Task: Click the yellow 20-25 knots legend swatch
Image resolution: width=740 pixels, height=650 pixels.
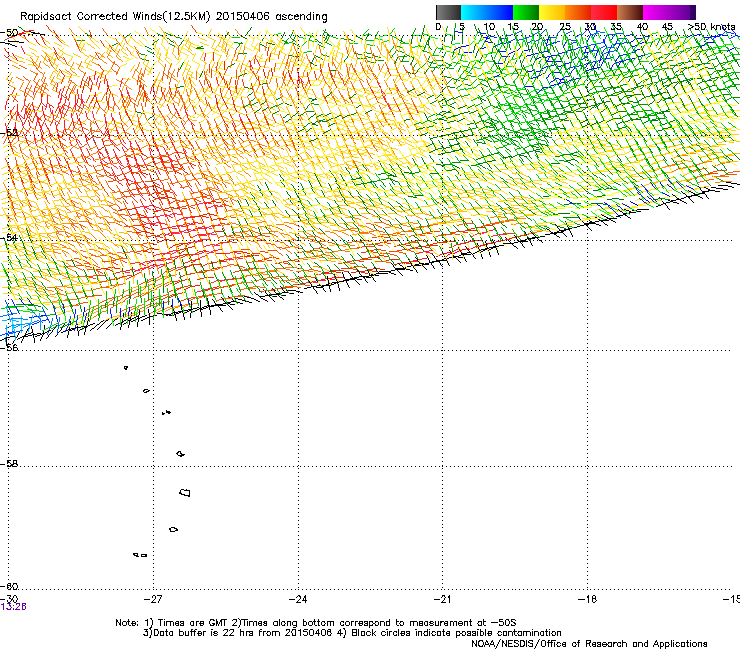Action: pyautogui.click(x=552, y=12)
